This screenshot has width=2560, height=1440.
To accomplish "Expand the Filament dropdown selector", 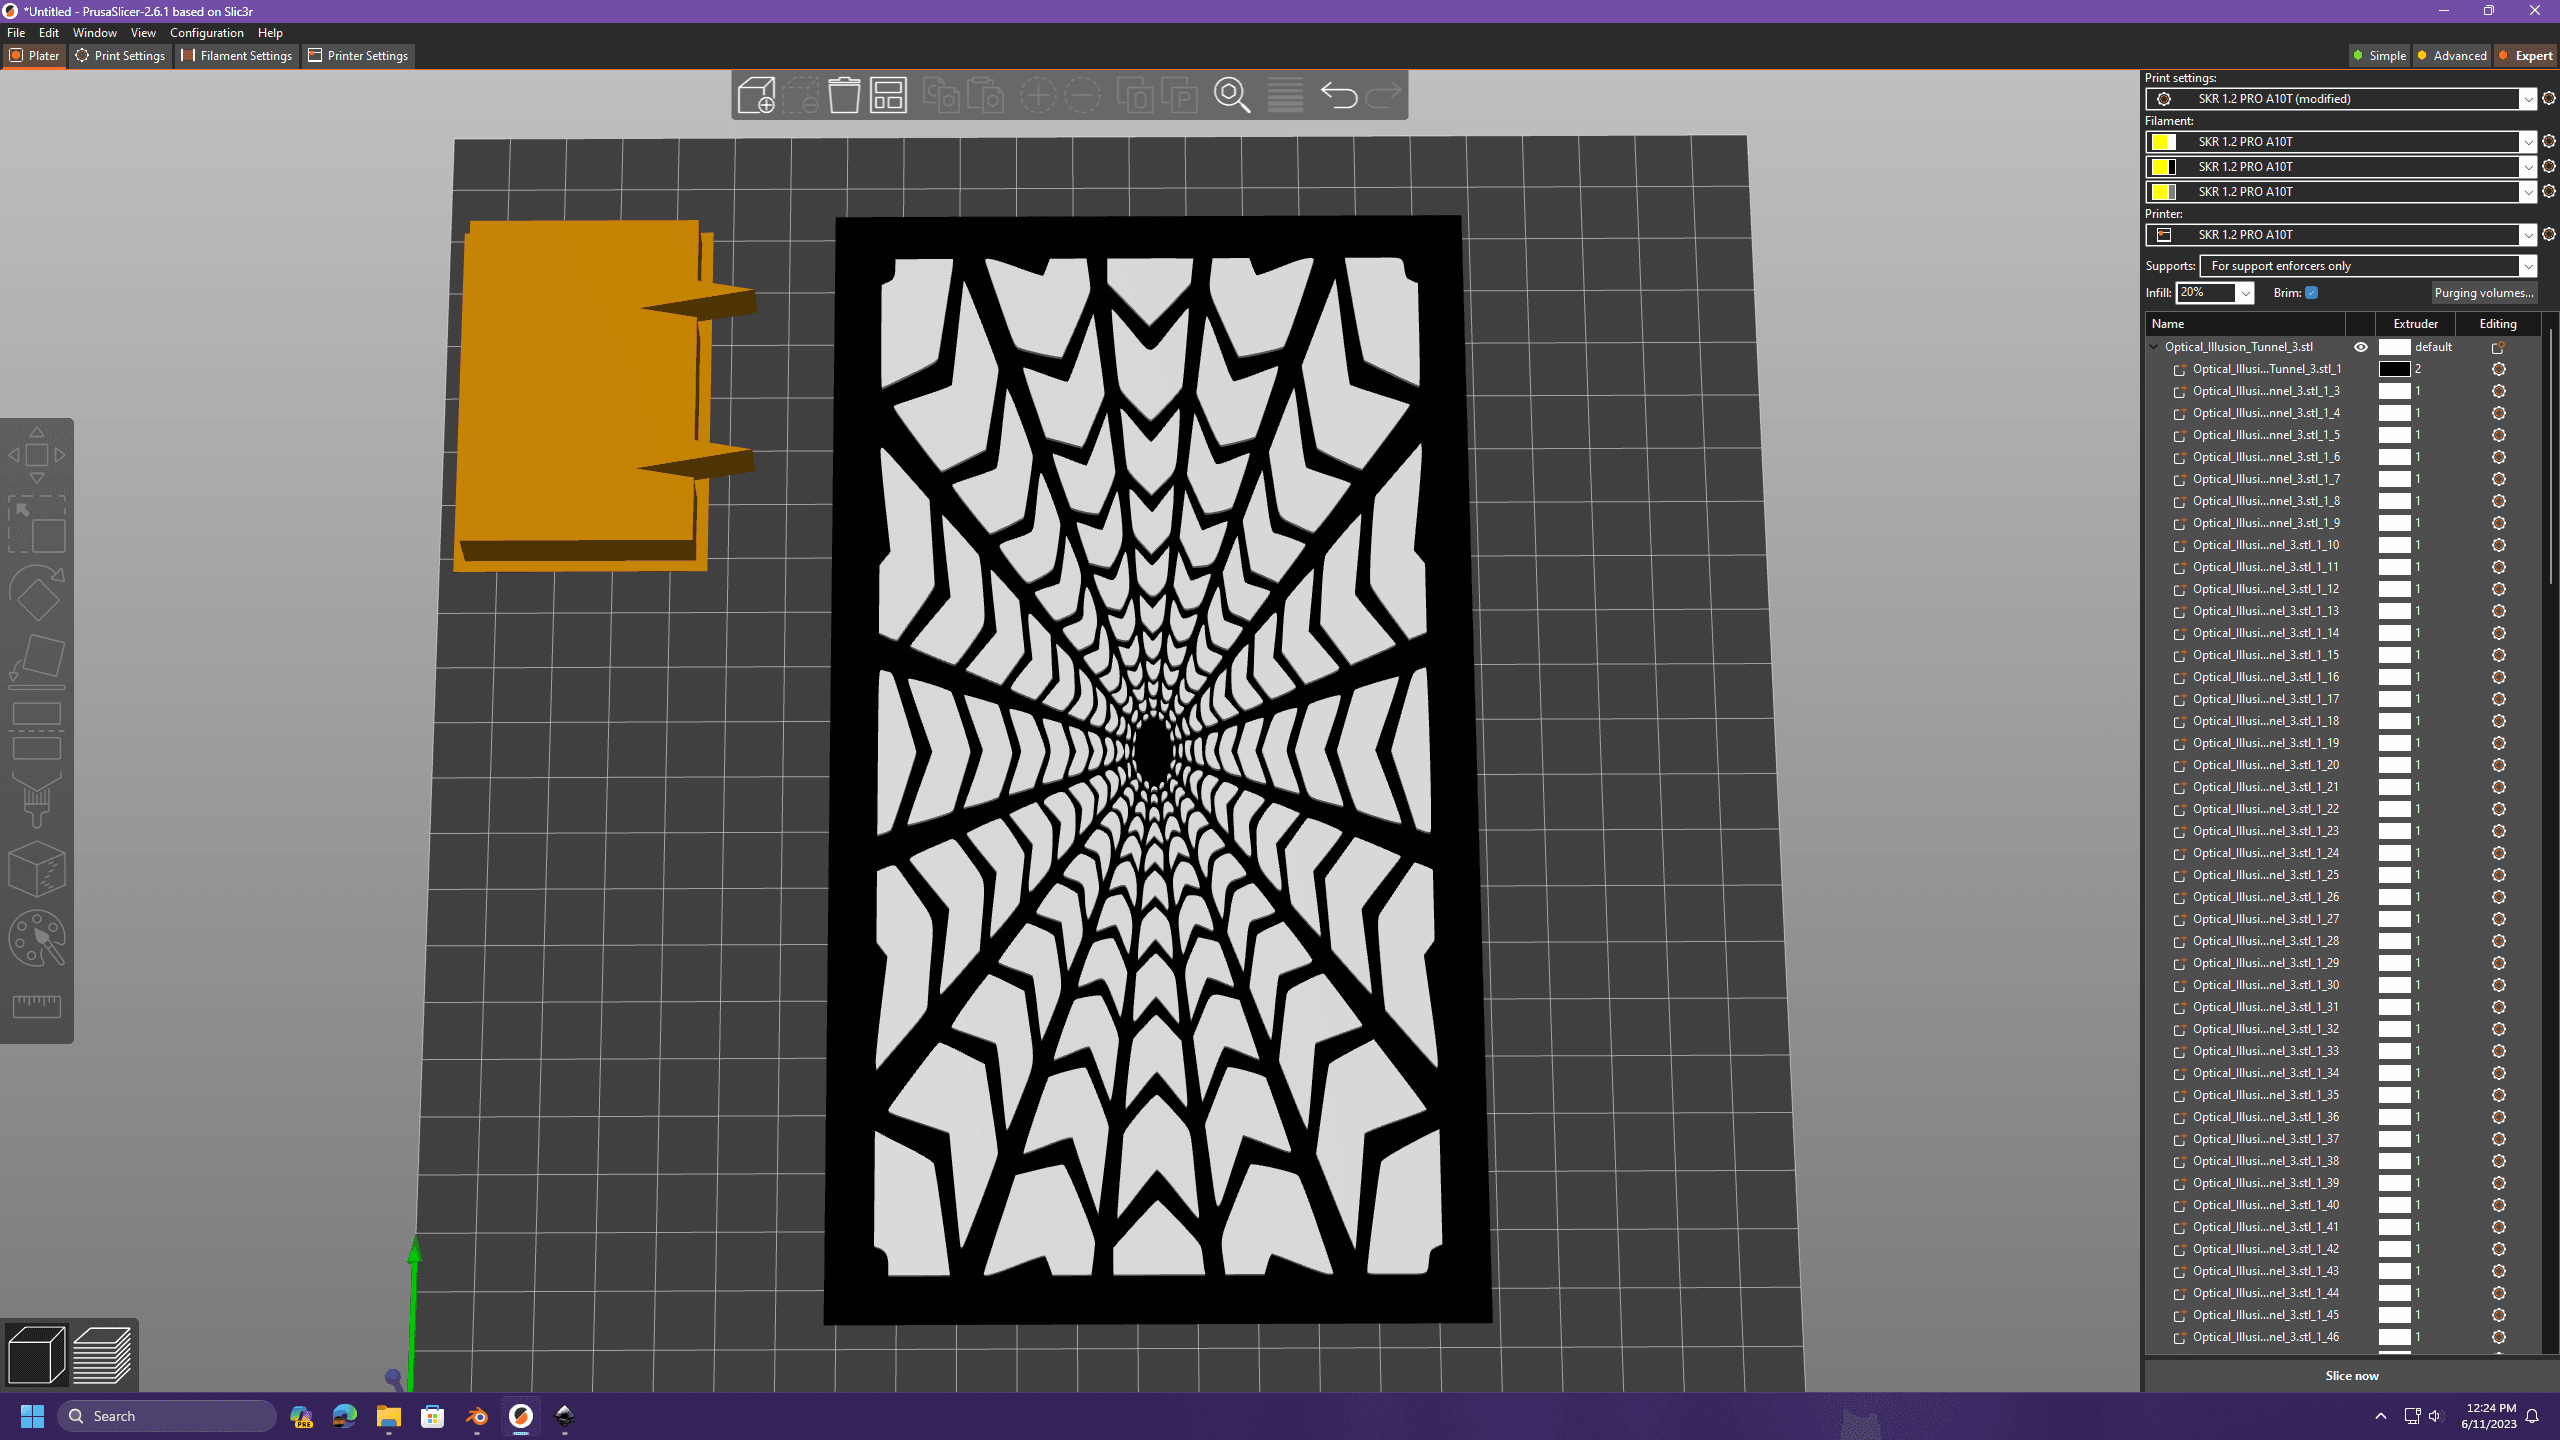I will point(2530,141).
